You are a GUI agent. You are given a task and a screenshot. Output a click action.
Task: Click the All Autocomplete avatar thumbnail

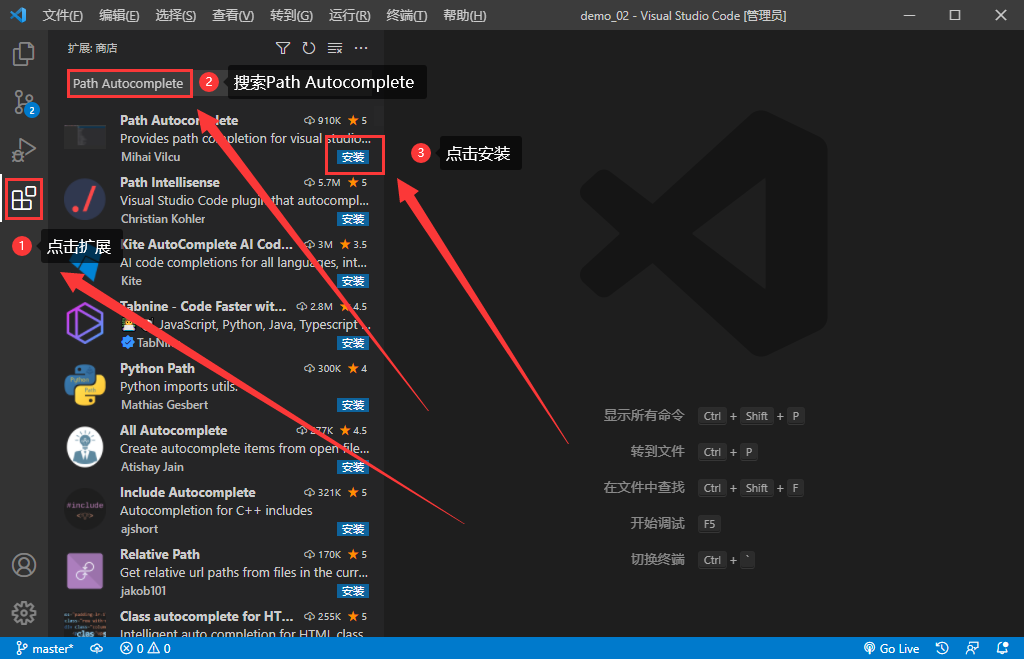tap(85, 447)
